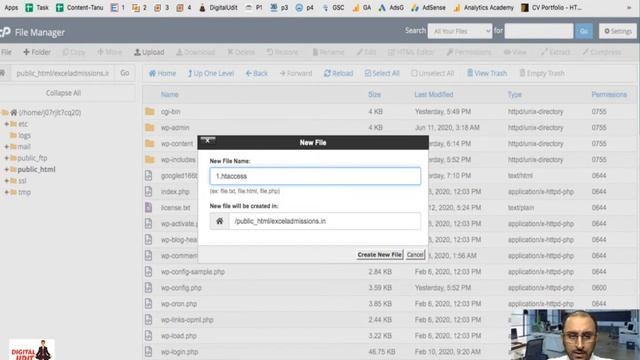Viewport: 640px width, 360px height.
Task: Cancel the New File dialog
Action: [x=415, y=255]
